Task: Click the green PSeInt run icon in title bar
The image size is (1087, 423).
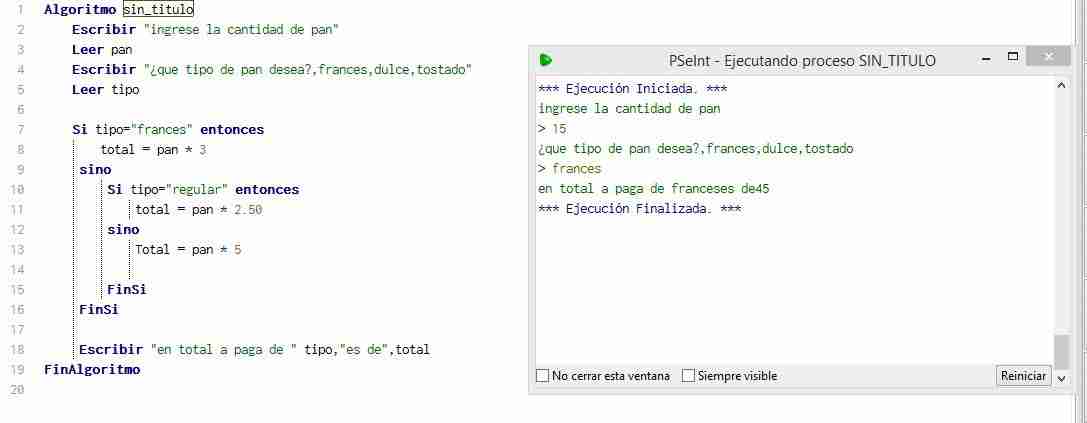Action: [x=546, y=60]
